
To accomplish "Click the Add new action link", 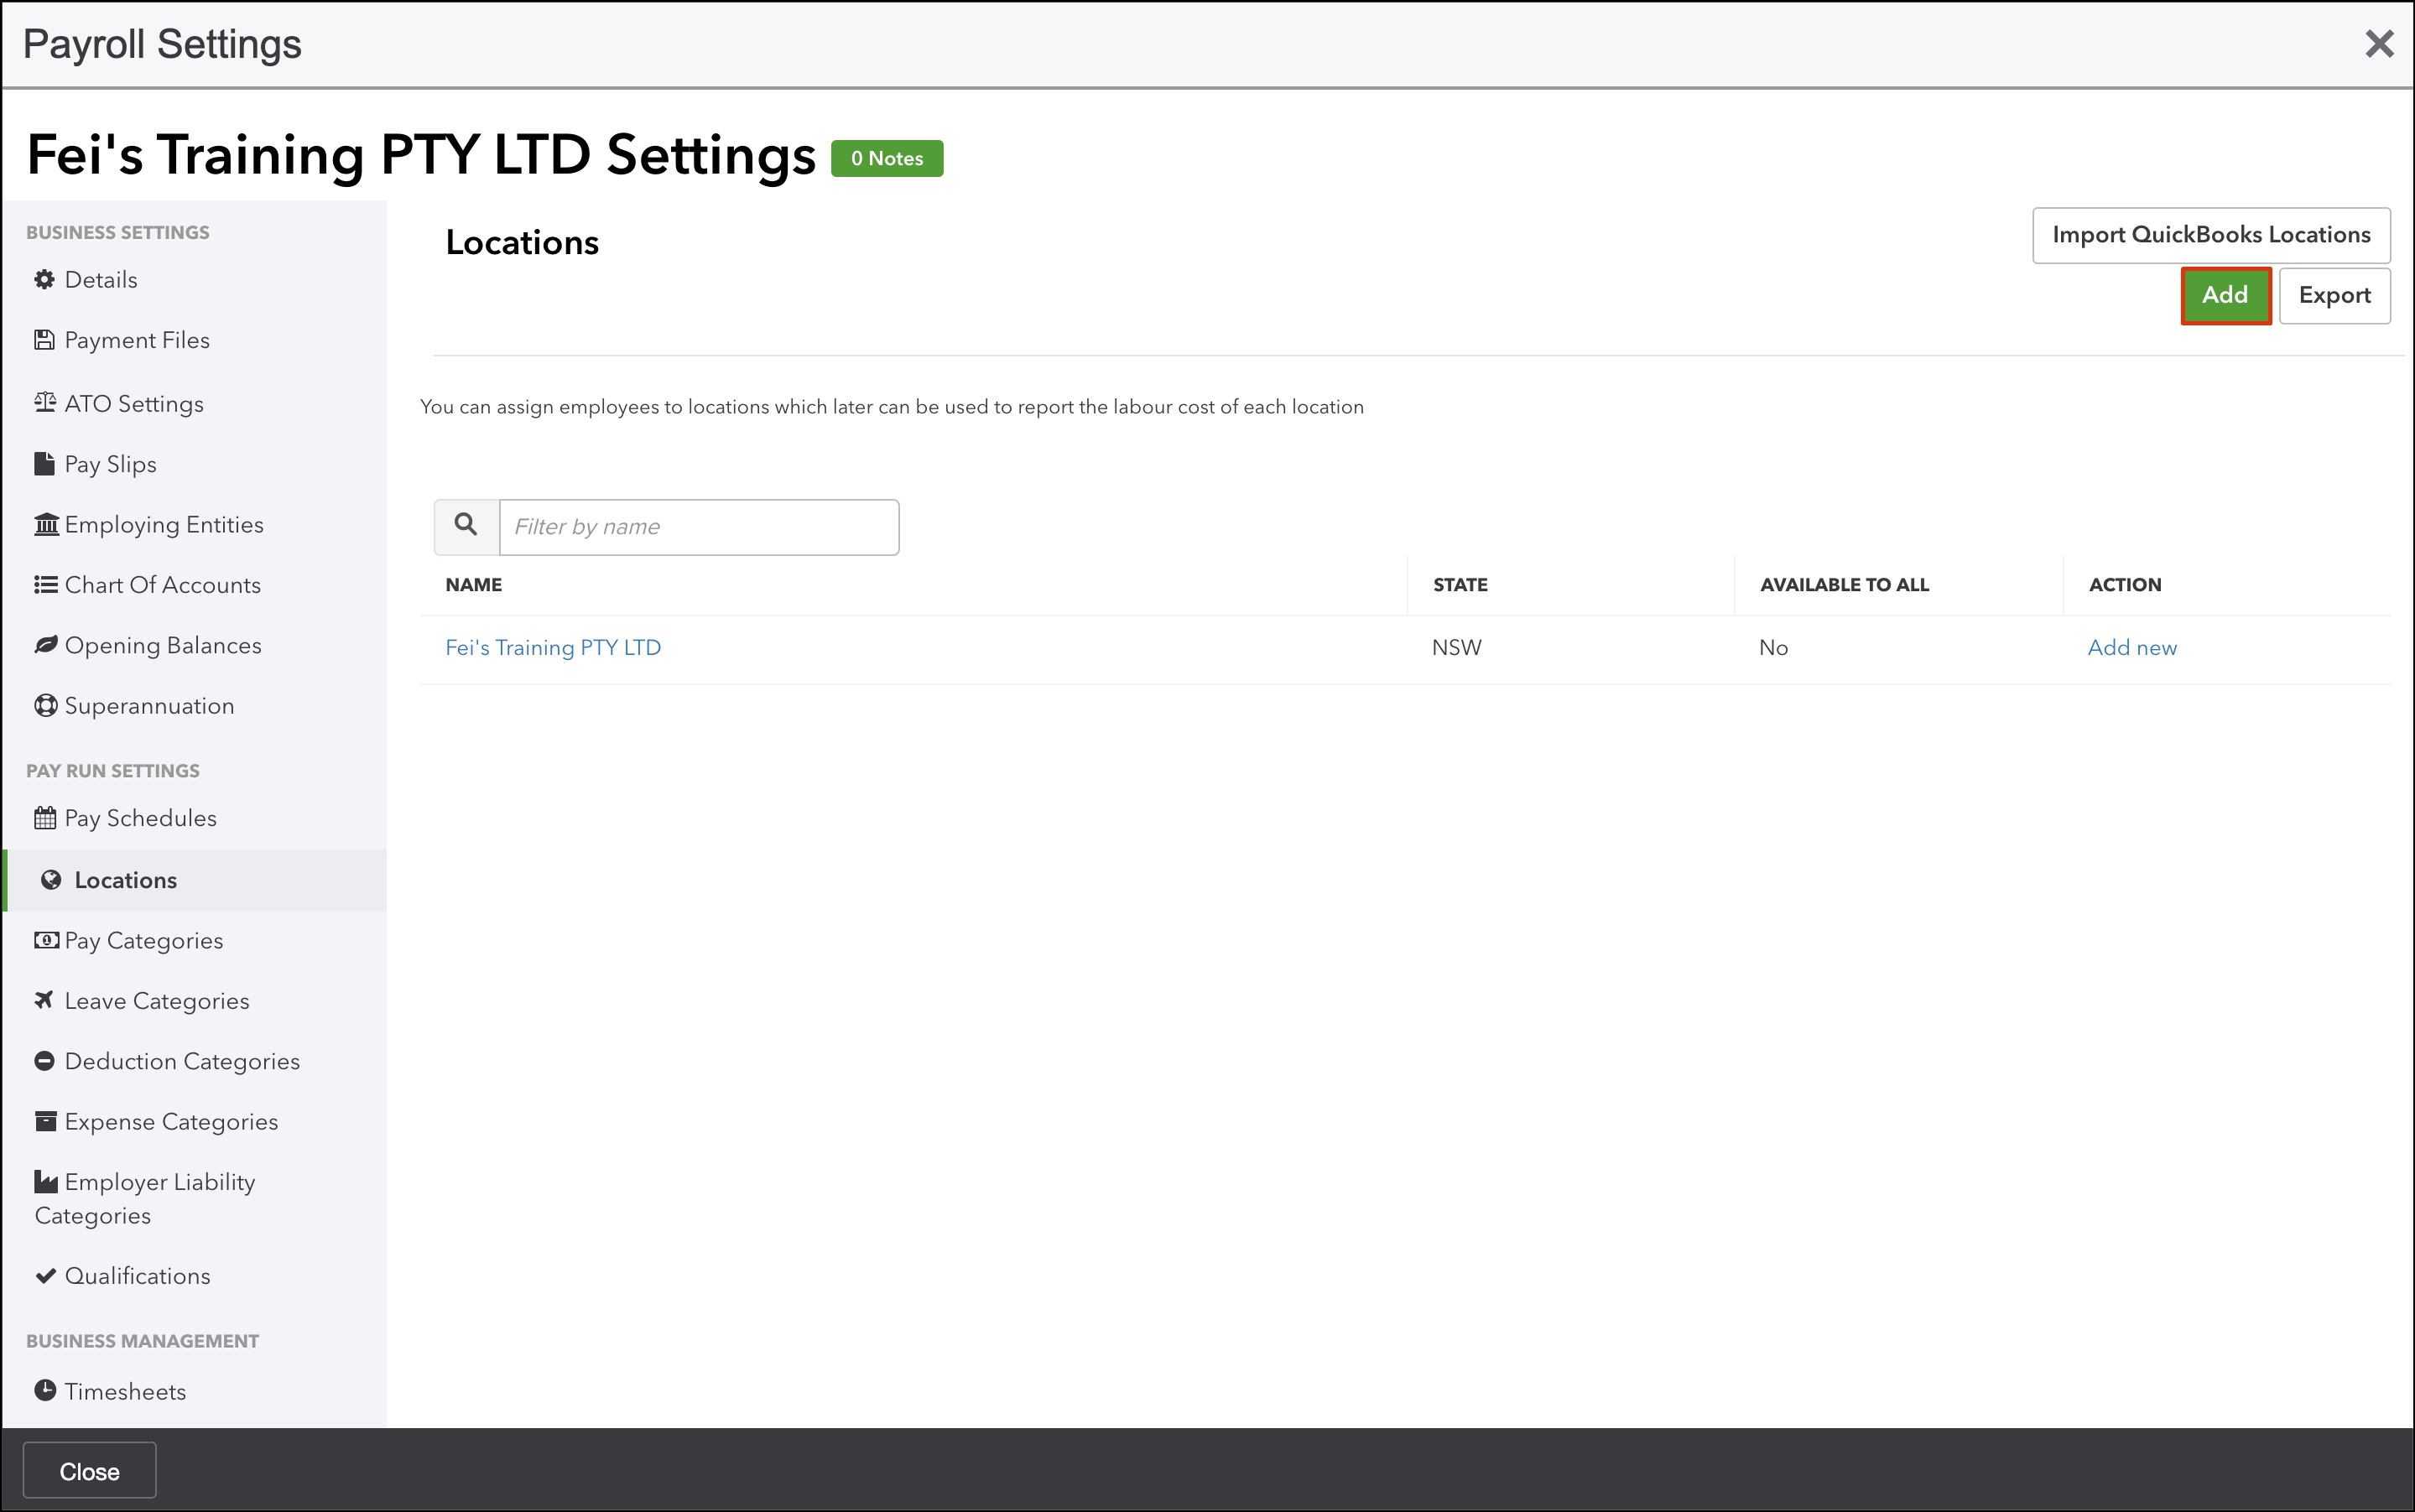I will coord(2131,648).
